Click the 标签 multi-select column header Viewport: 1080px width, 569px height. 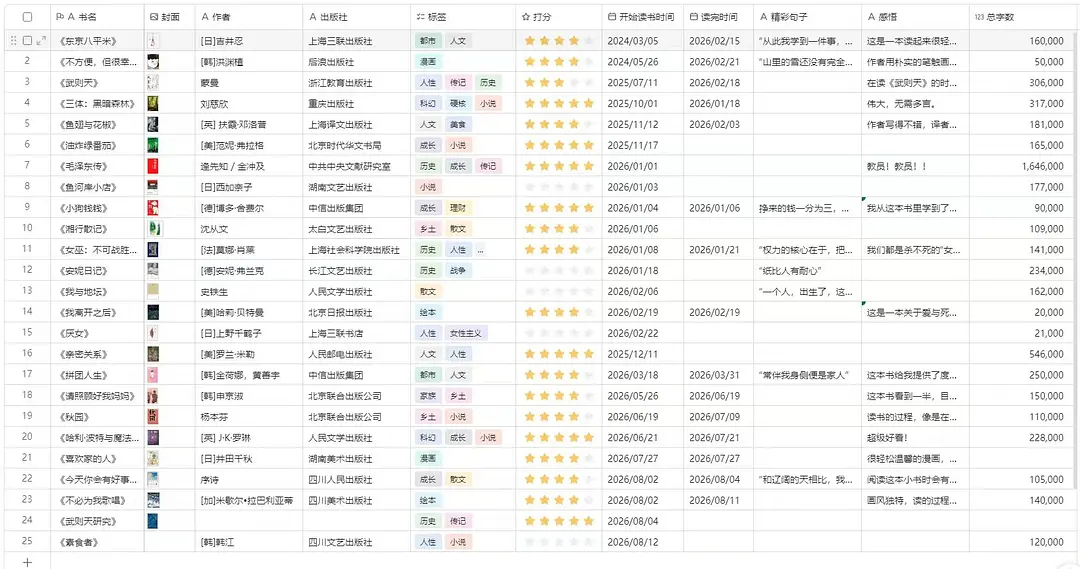pos(463,17)
